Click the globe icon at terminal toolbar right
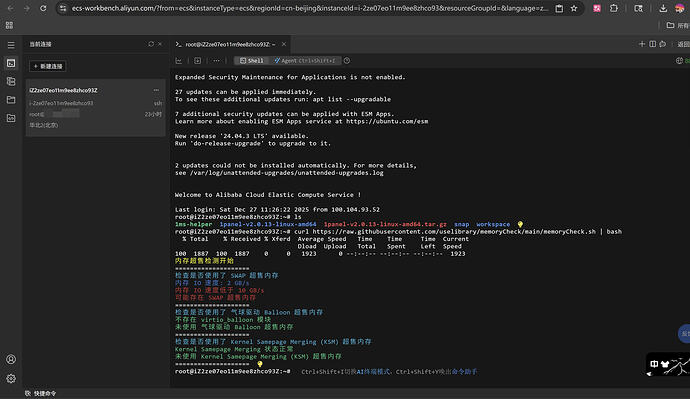 pos(679,61)
